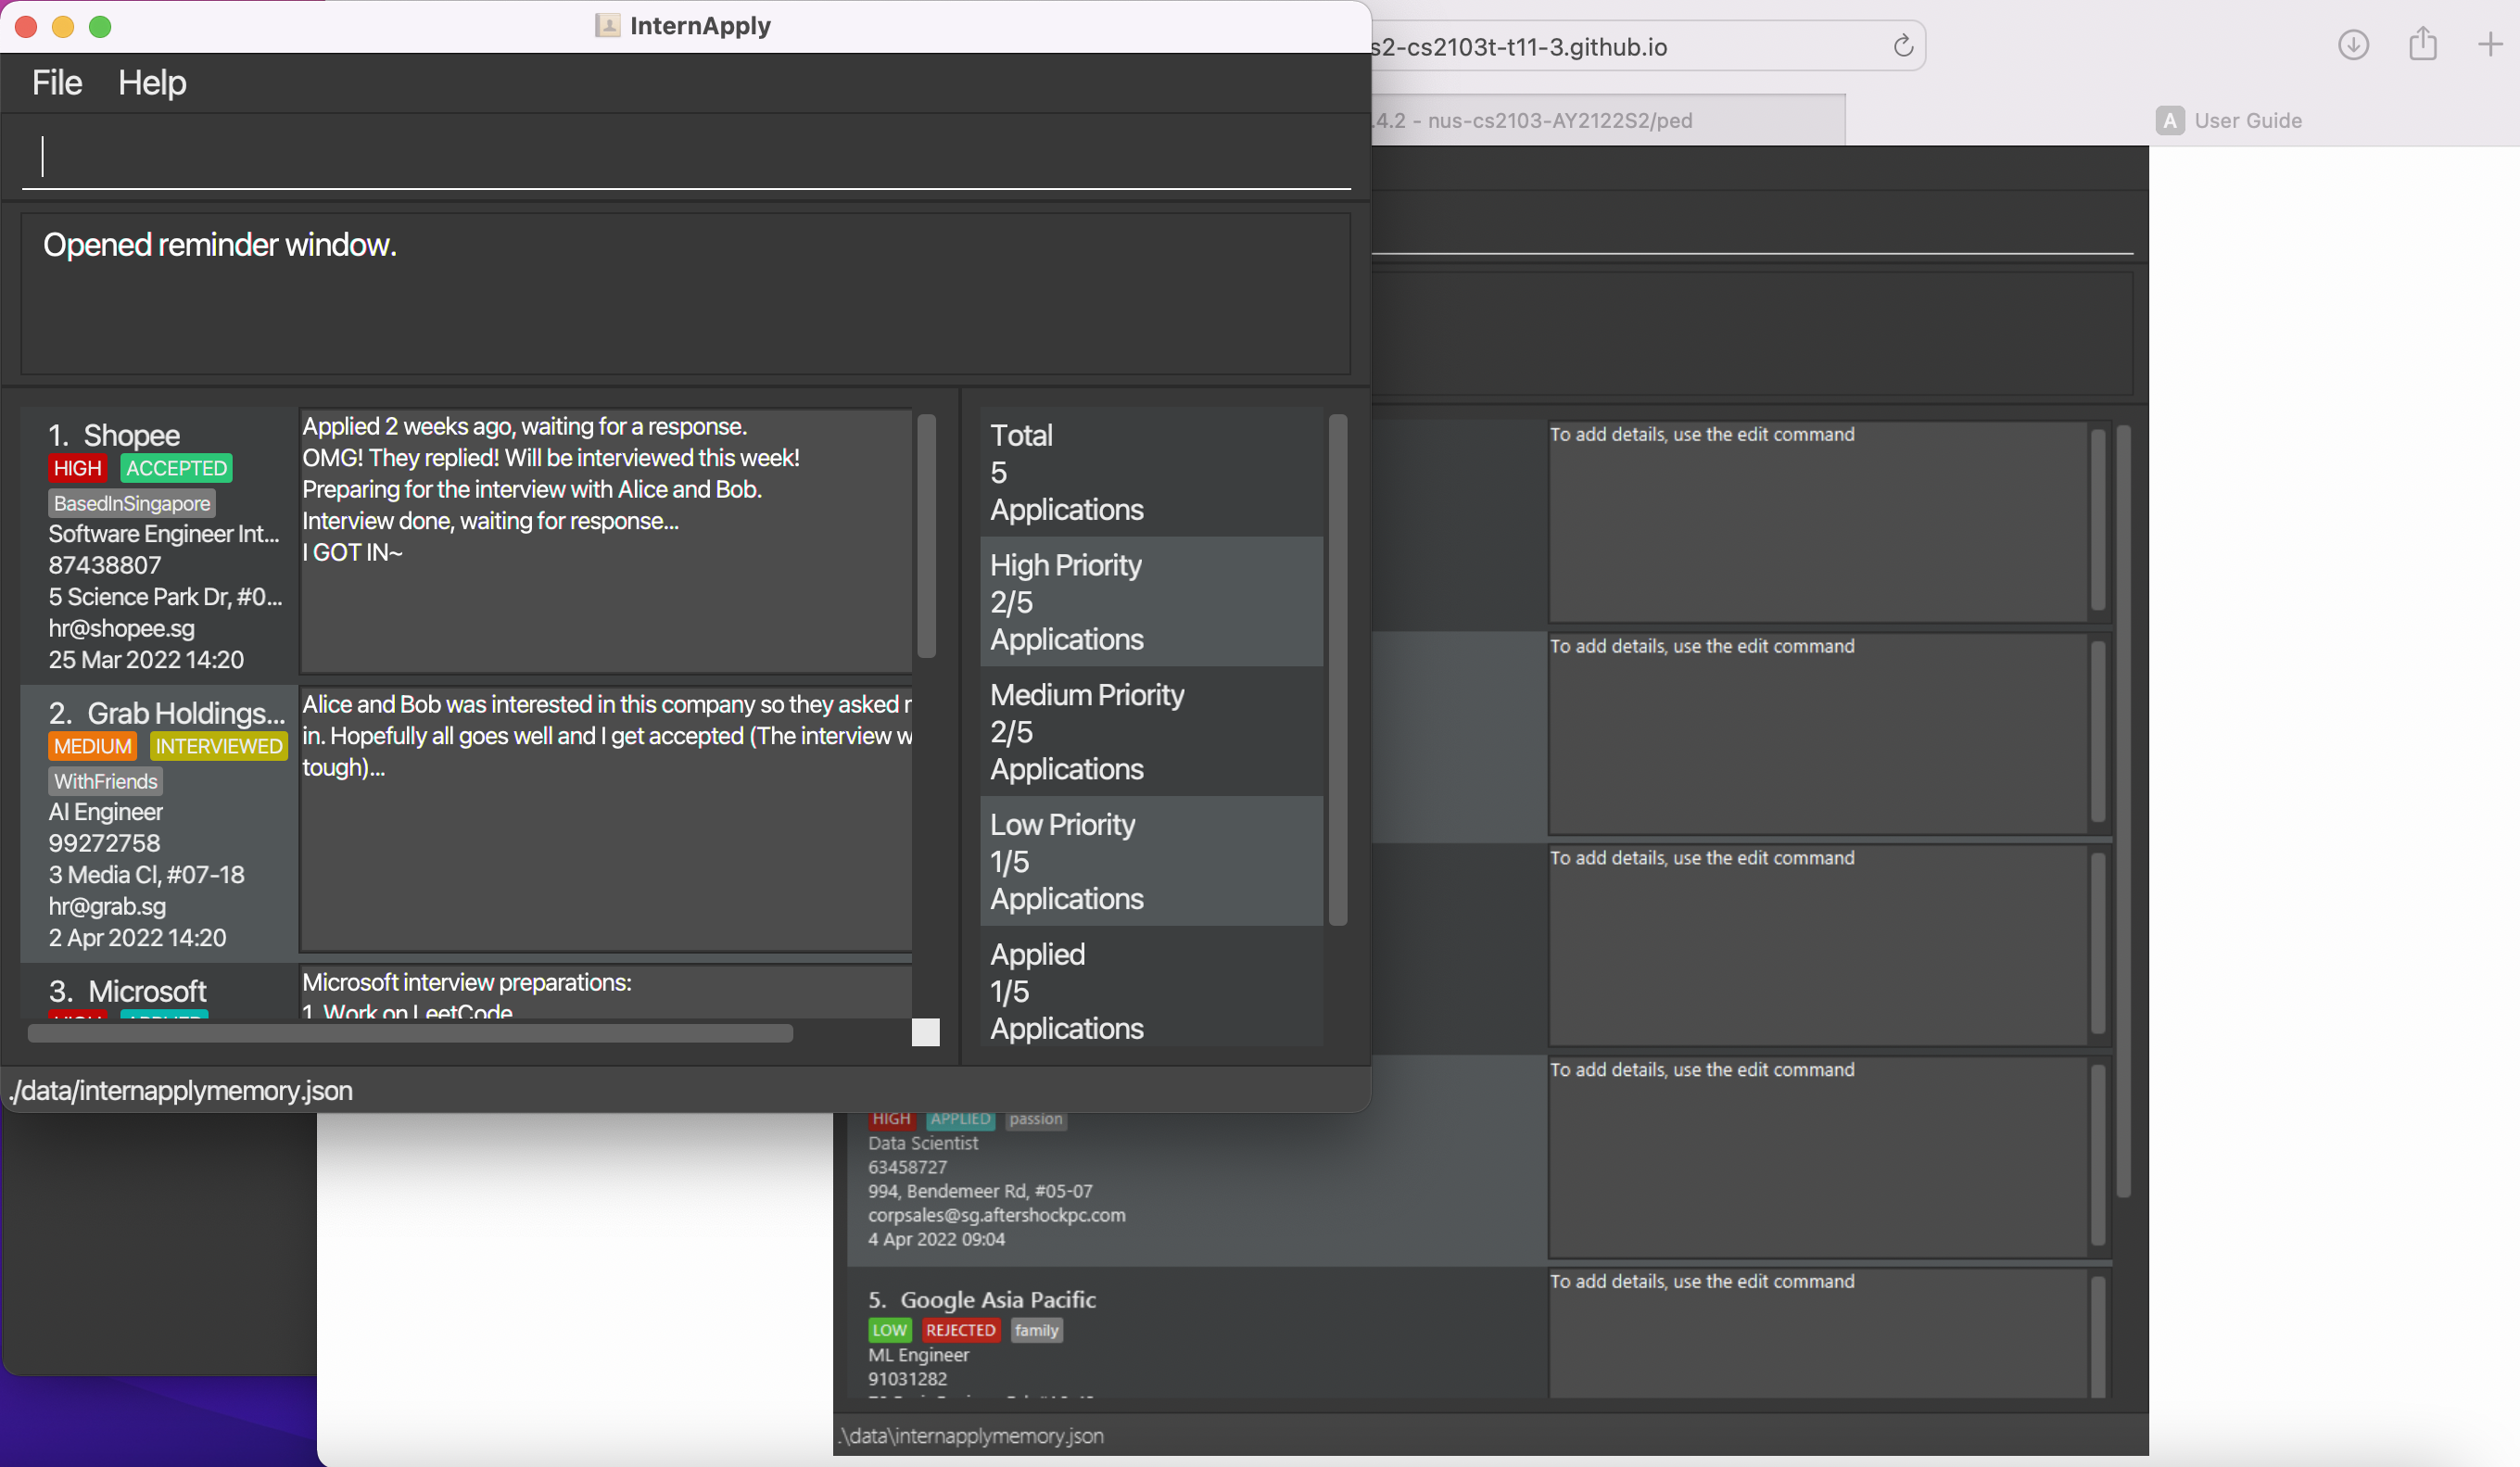Click the horizontal scrollbar under application list
2520x1467 pixels.
(x=410, y=1033)
